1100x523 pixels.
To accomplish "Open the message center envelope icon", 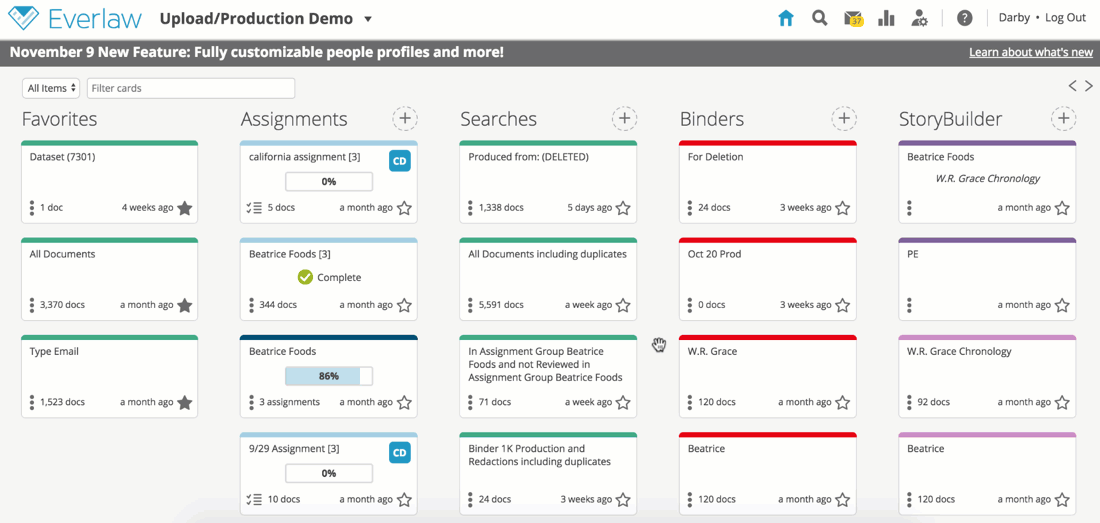I will pos(853,18).
